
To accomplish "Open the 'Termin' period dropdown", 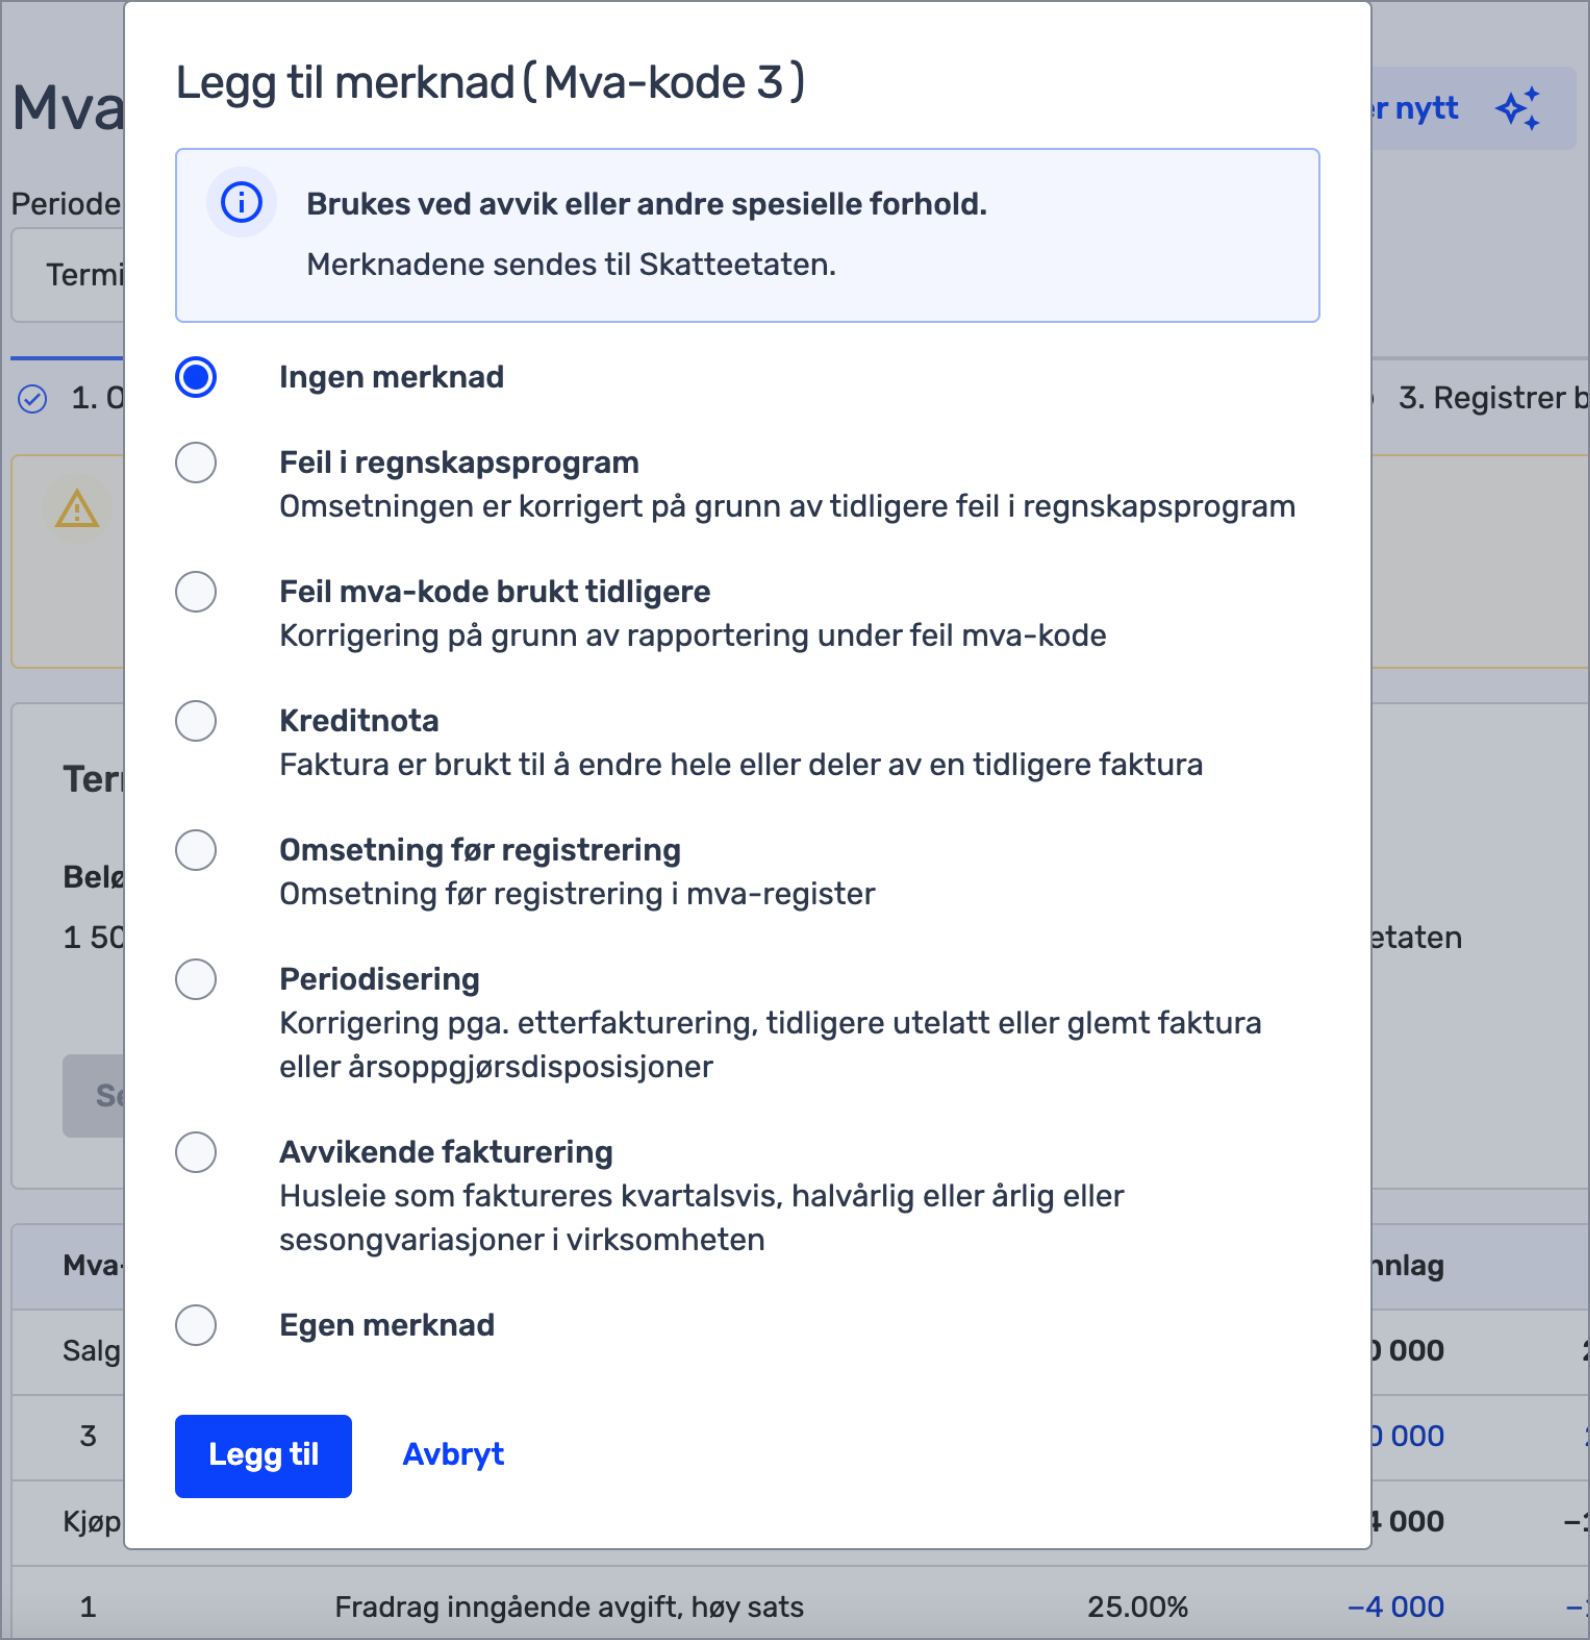I will coord(68,275).
